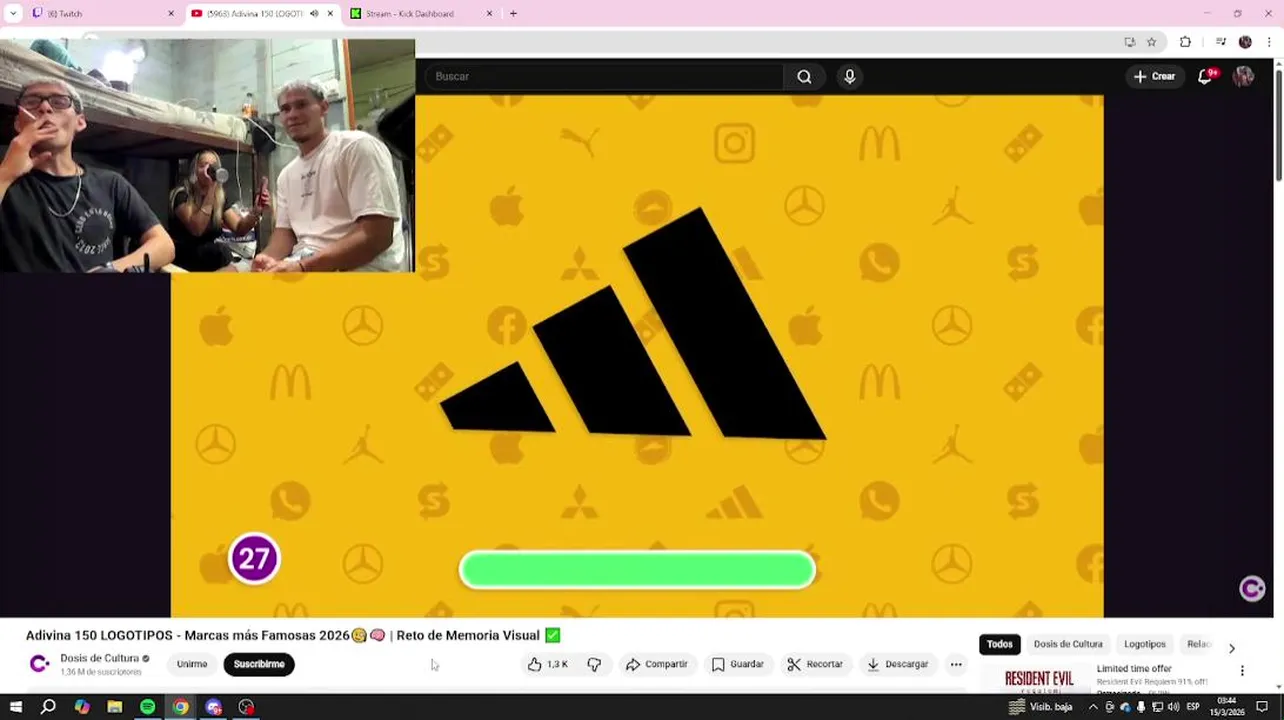1284x720 pixels.
Task: Switch to Stream - Kick Dashboard tab
Action: 420,14
